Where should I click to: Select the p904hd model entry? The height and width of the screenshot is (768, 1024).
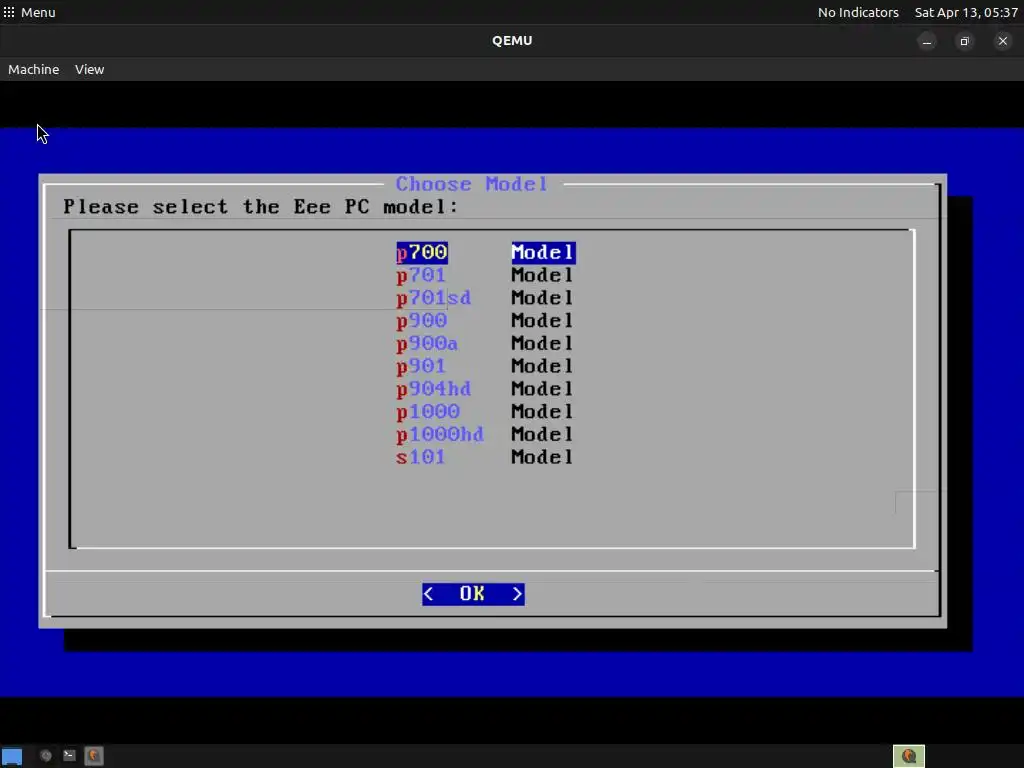(x=485, y=389)
